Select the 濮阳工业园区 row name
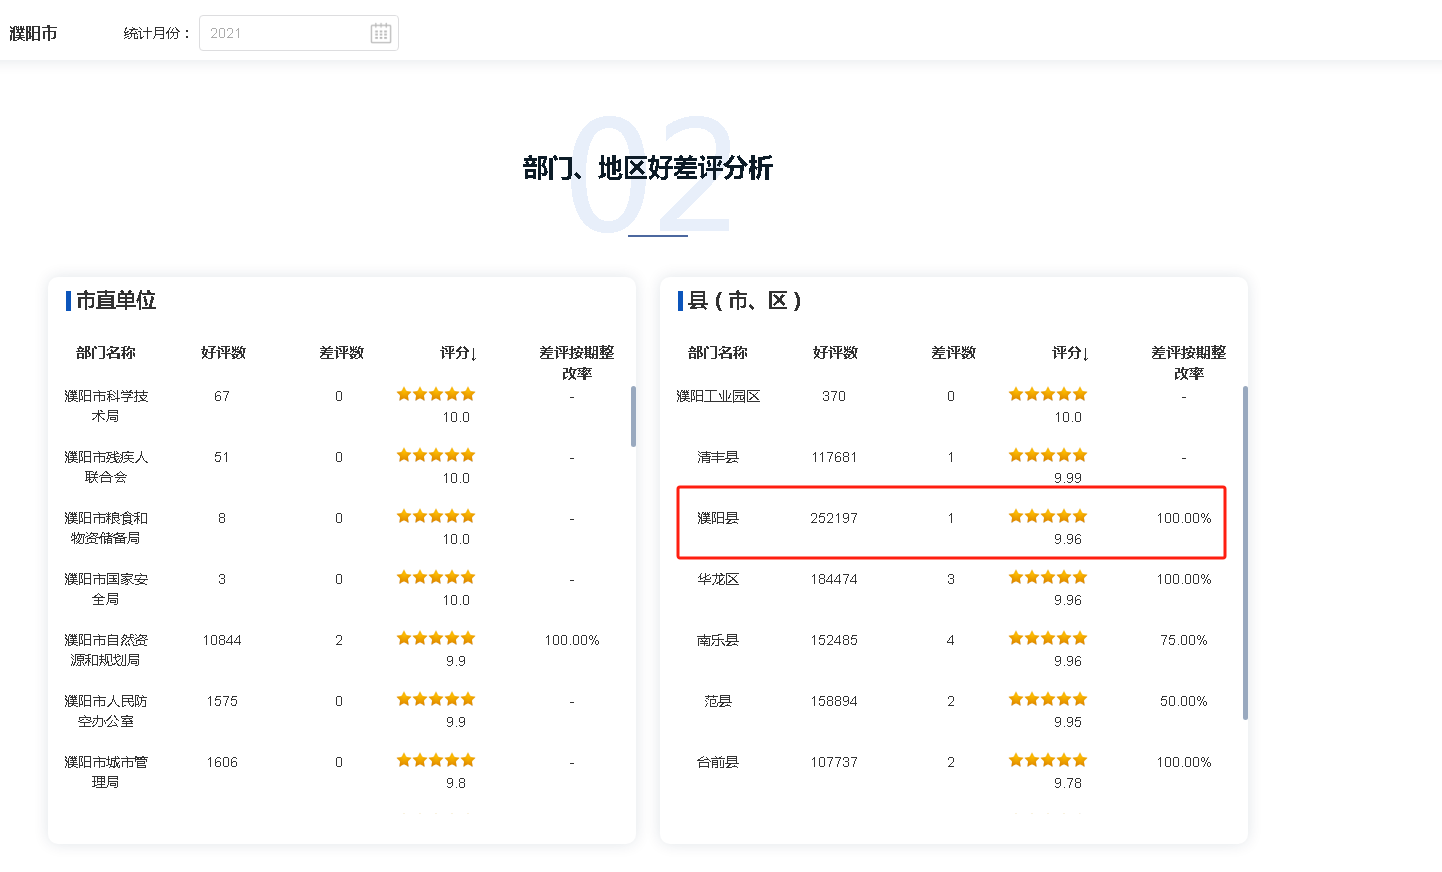This screenshot has height=872, width=1442. (x=718, y=397)
